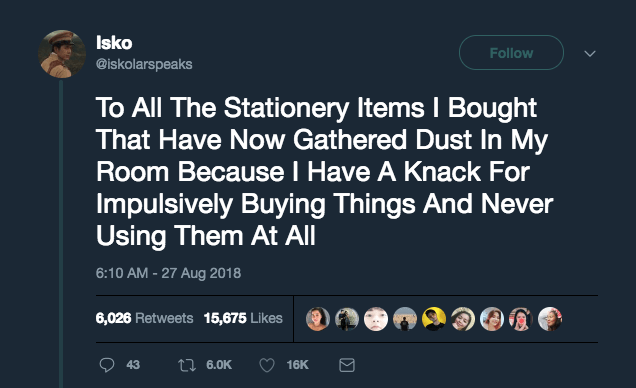Click the reply speech bubble icon

tap(107, 365)
